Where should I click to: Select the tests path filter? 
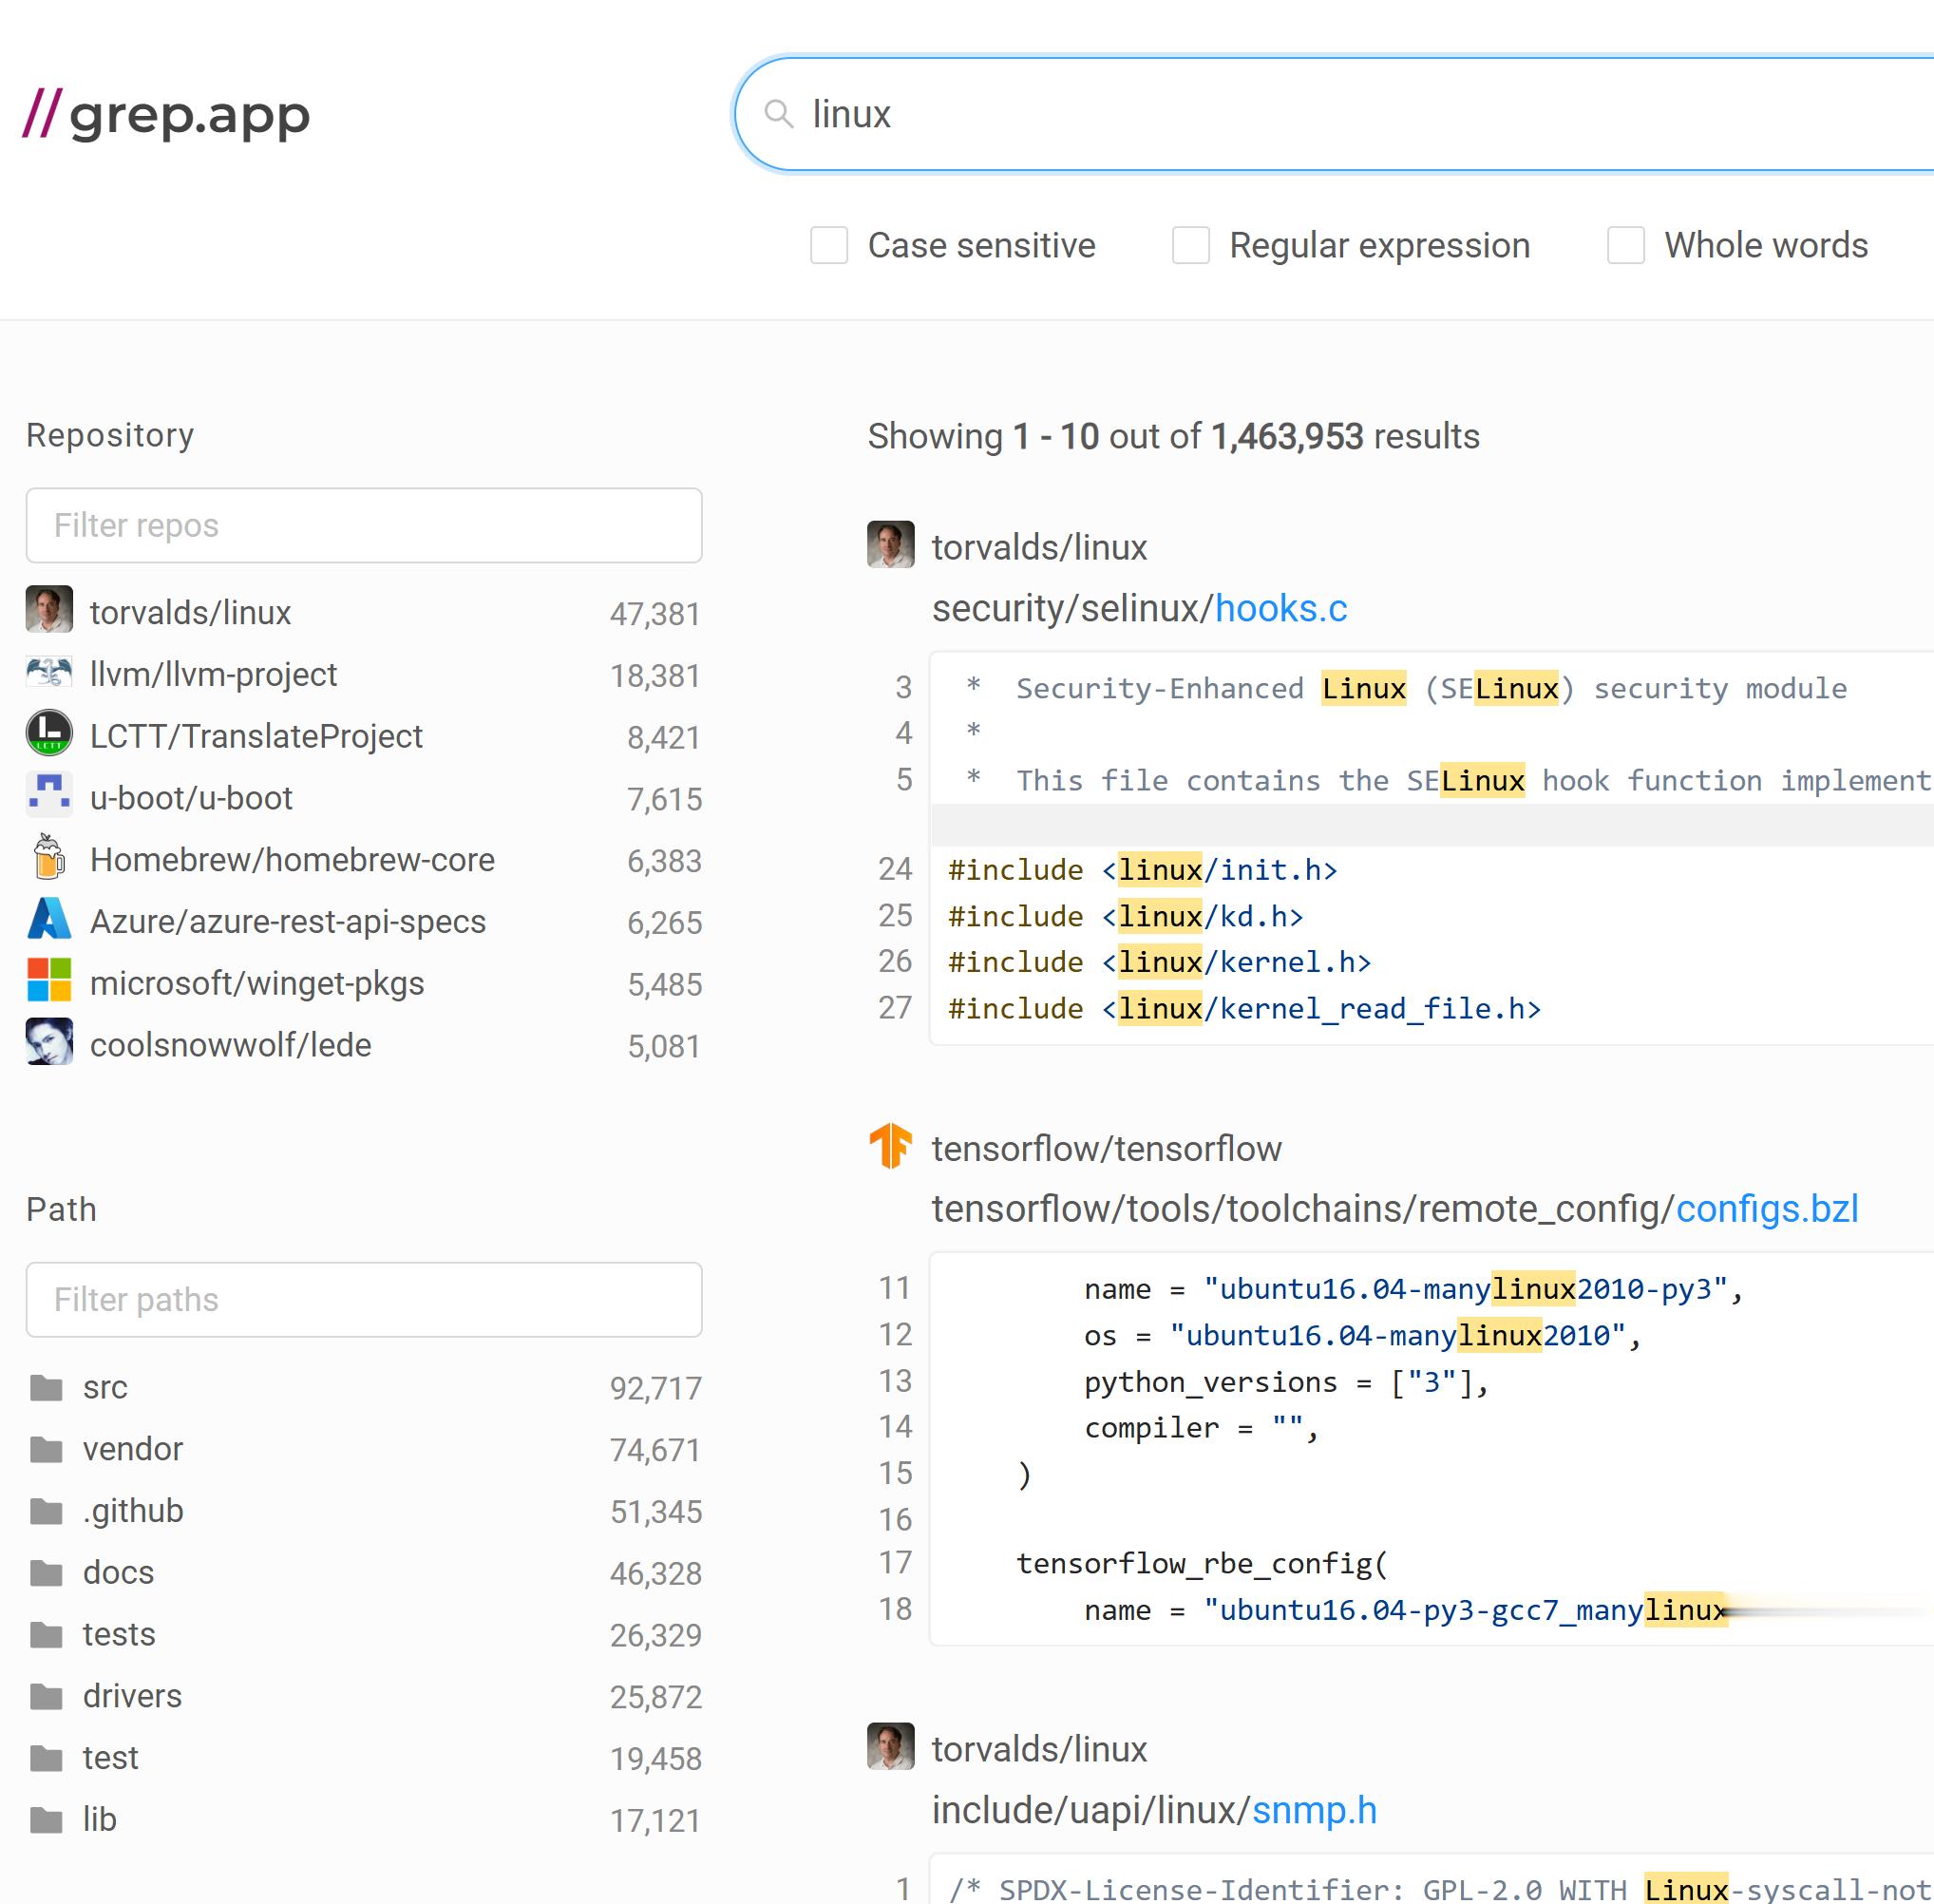[364, 1635]
